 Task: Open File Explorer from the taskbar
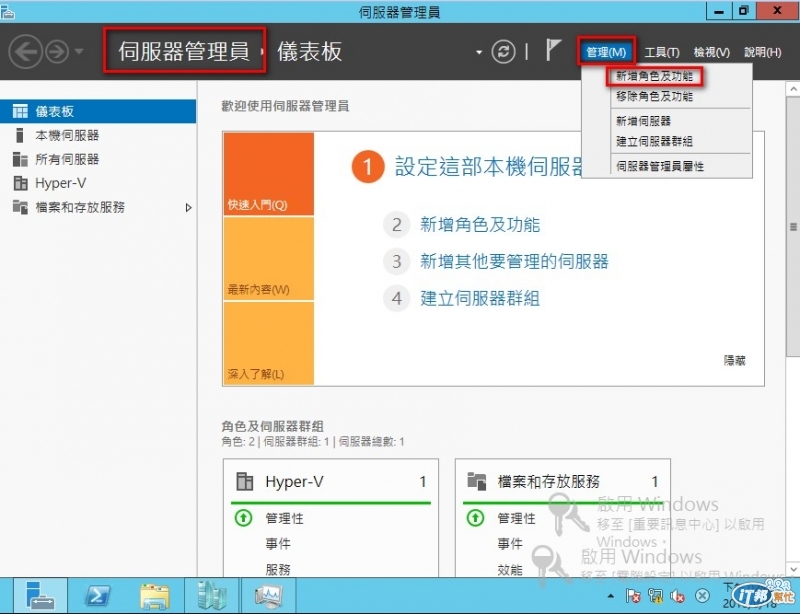155,596
